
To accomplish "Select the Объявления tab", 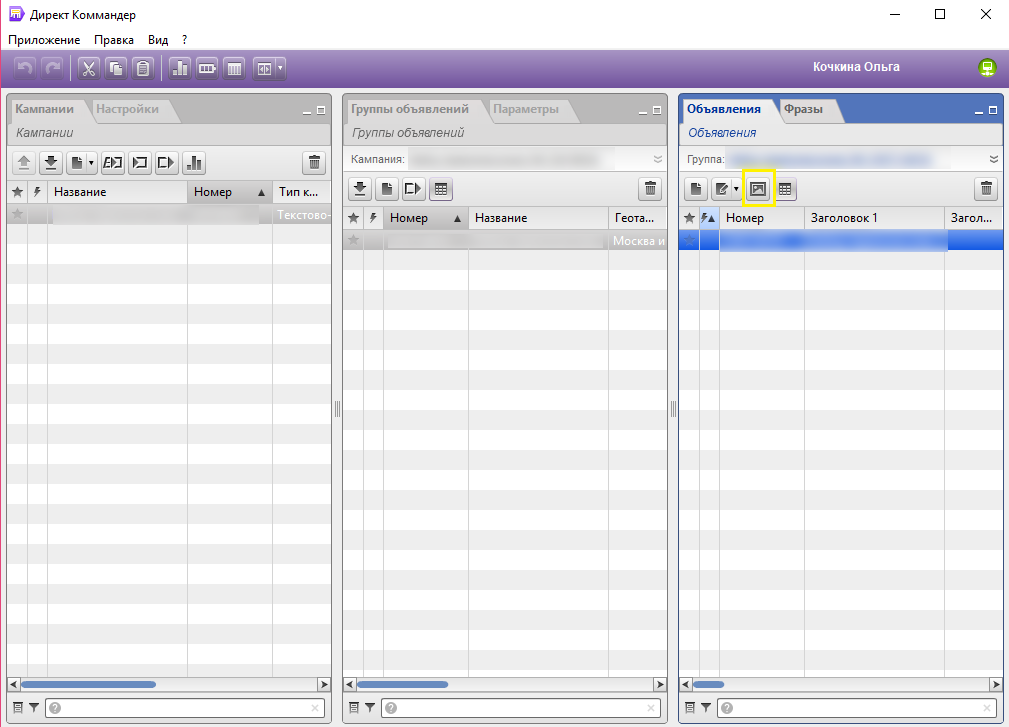I will (x=723, y=109).
